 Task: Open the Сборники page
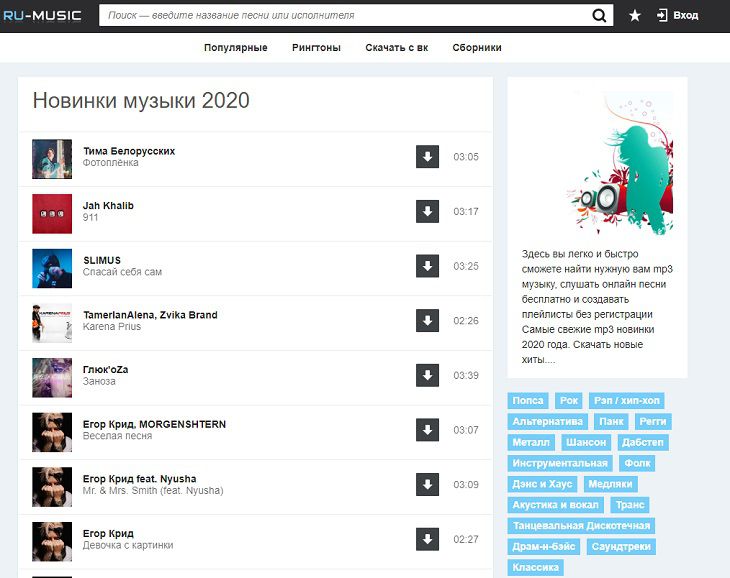pos(477,48)
